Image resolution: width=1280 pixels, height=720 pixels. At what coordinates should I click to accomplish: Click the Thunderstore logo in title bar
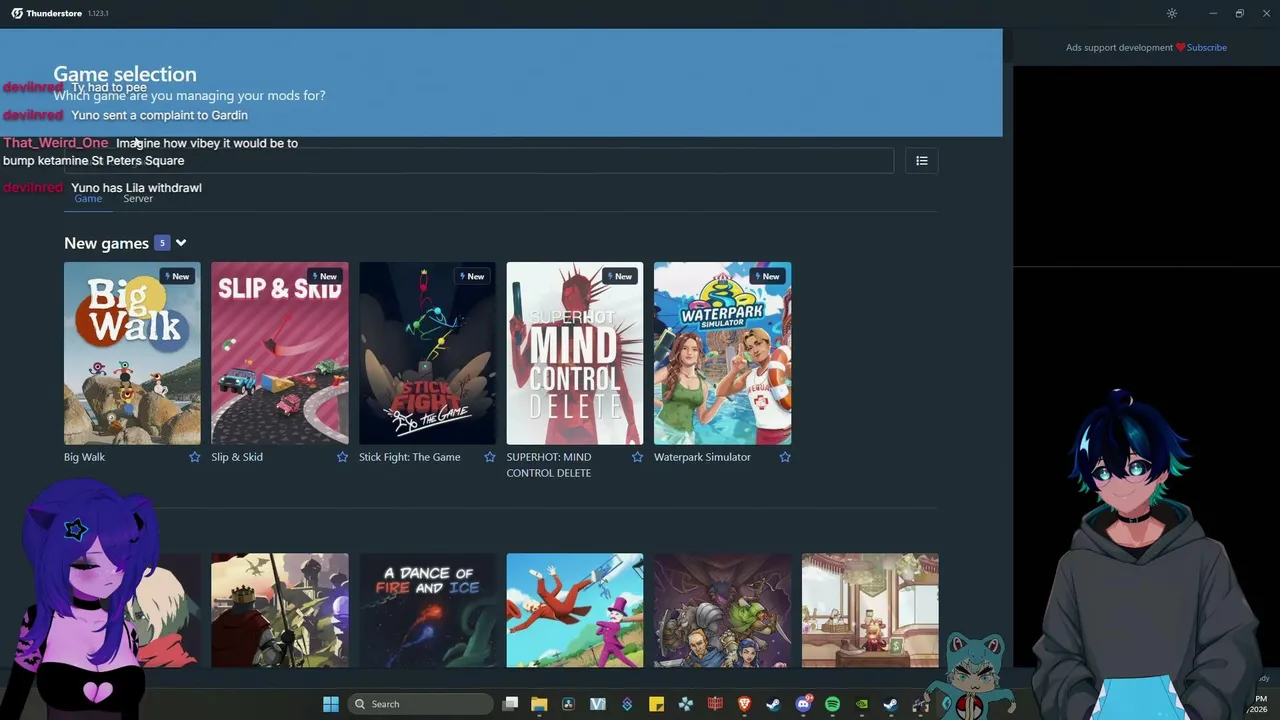point(18,13)
